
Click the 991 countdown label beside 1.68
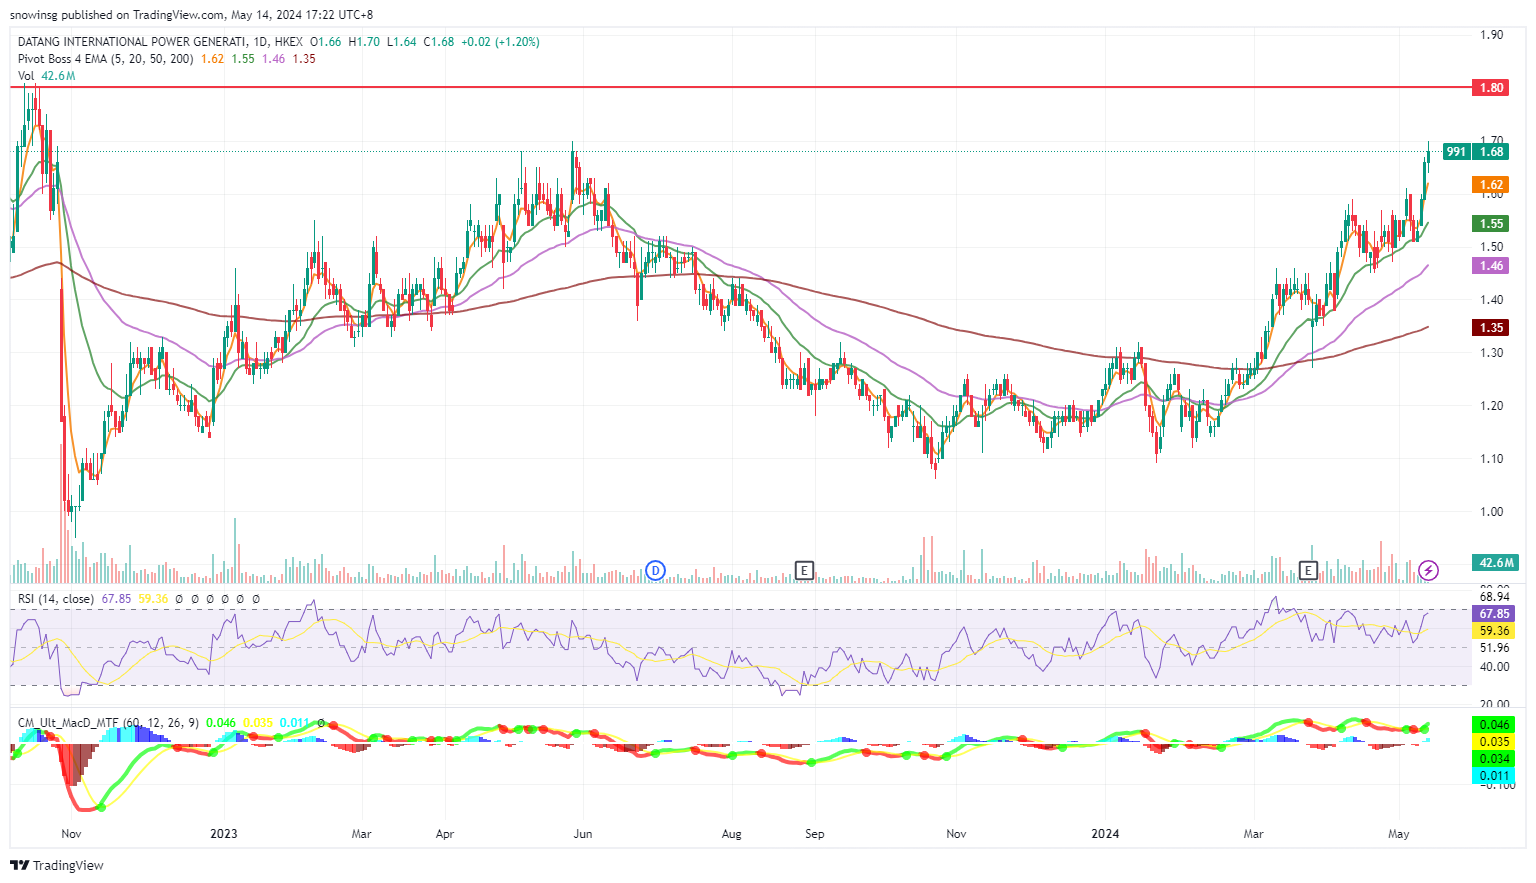1456,152
